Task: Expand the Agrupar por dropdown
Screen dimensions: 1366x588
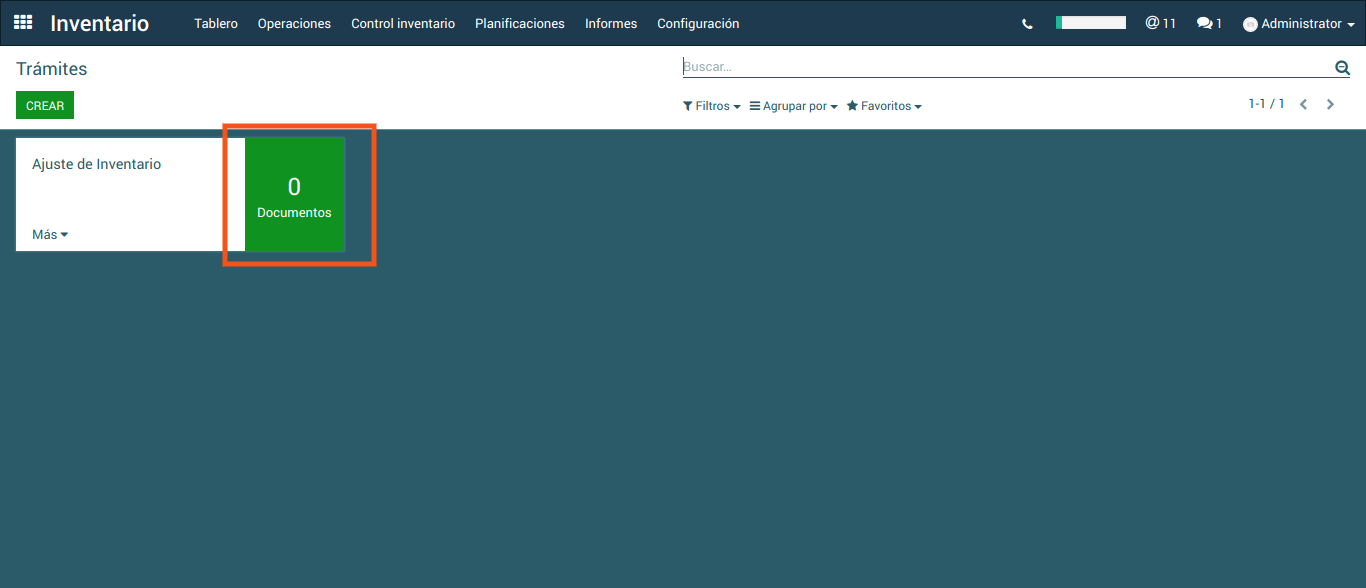Action: point(793,106)
